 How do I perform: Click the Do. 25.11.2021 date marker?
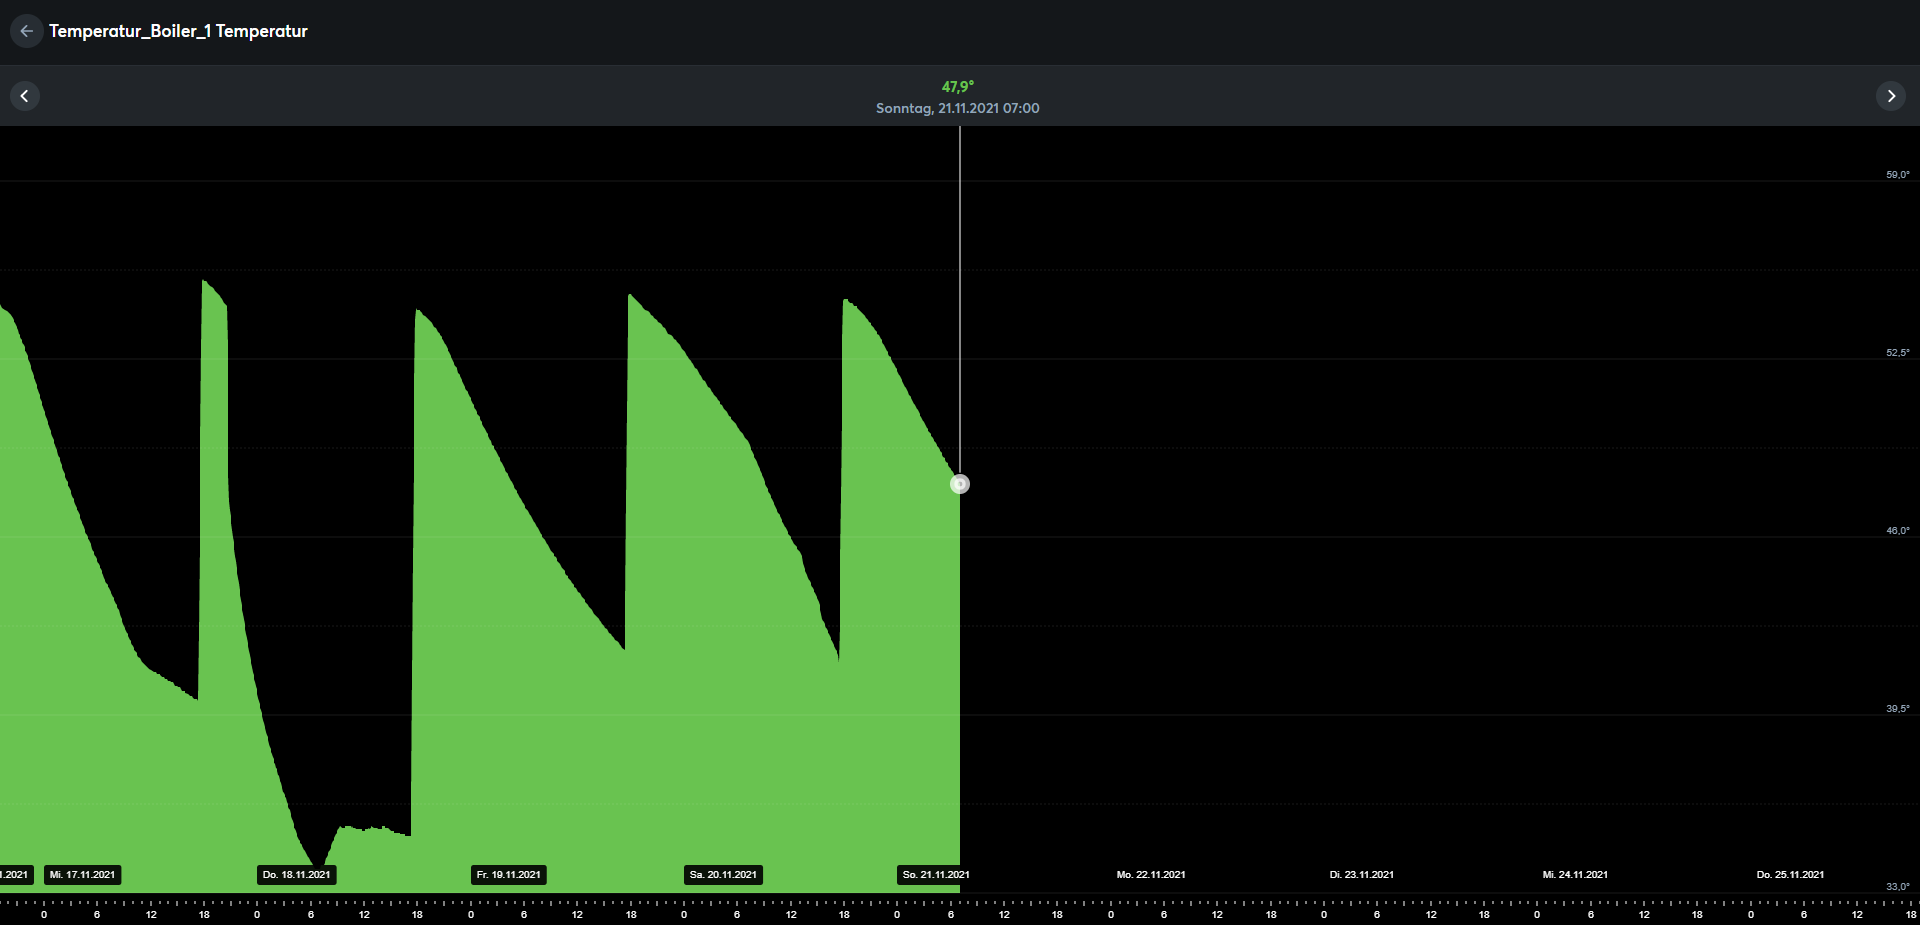(x=1790, y=875)
